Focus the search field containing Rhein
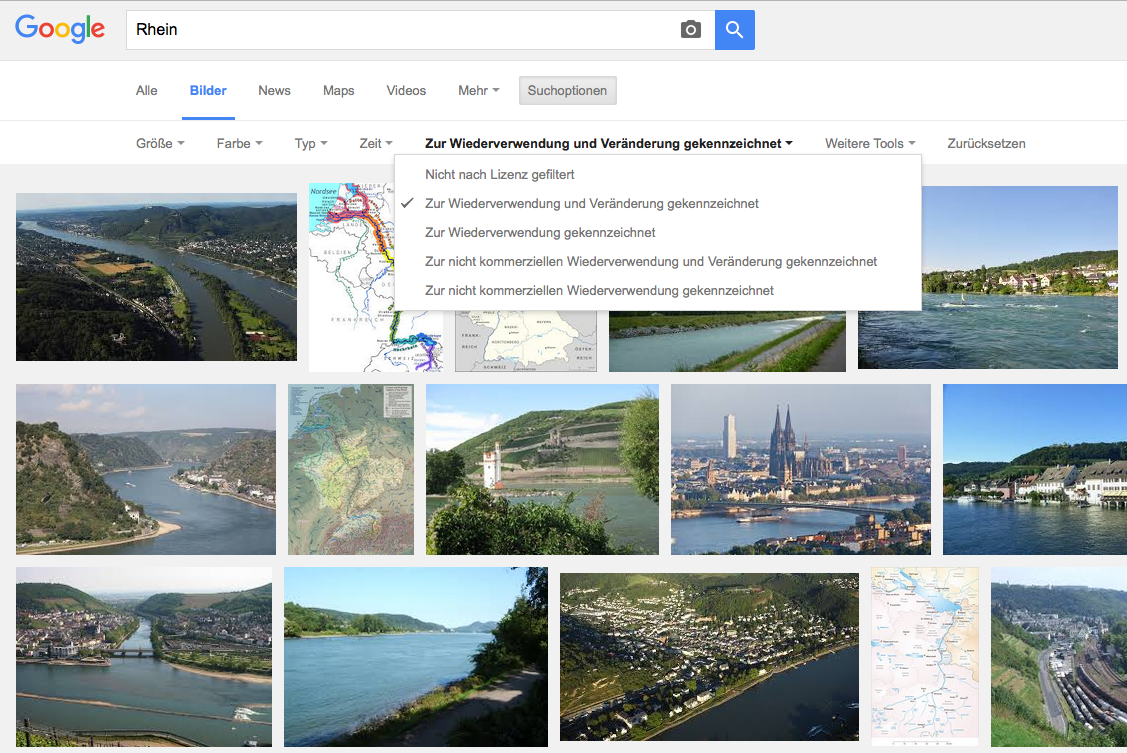The image size is (1127, 753). tap(420, 29)
